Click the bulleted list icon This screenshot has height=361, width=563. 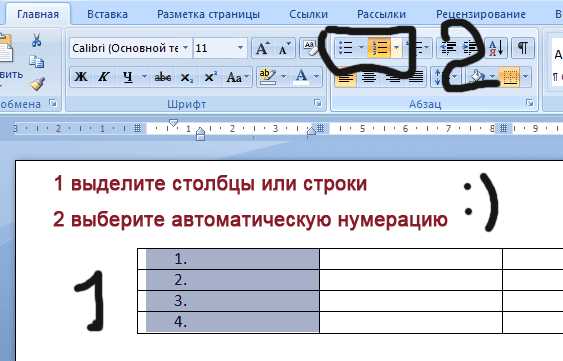pyautogui.click(x=346, y=47)
